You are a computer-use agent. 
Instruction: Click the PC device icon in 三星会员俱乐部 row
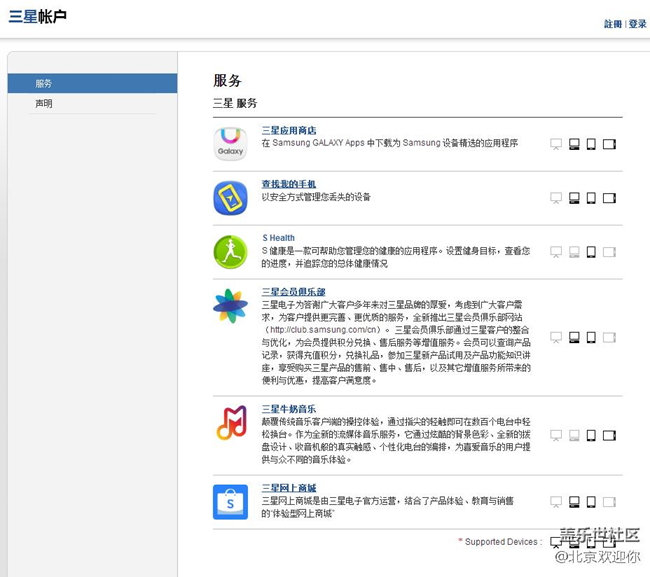click(574, 337)
